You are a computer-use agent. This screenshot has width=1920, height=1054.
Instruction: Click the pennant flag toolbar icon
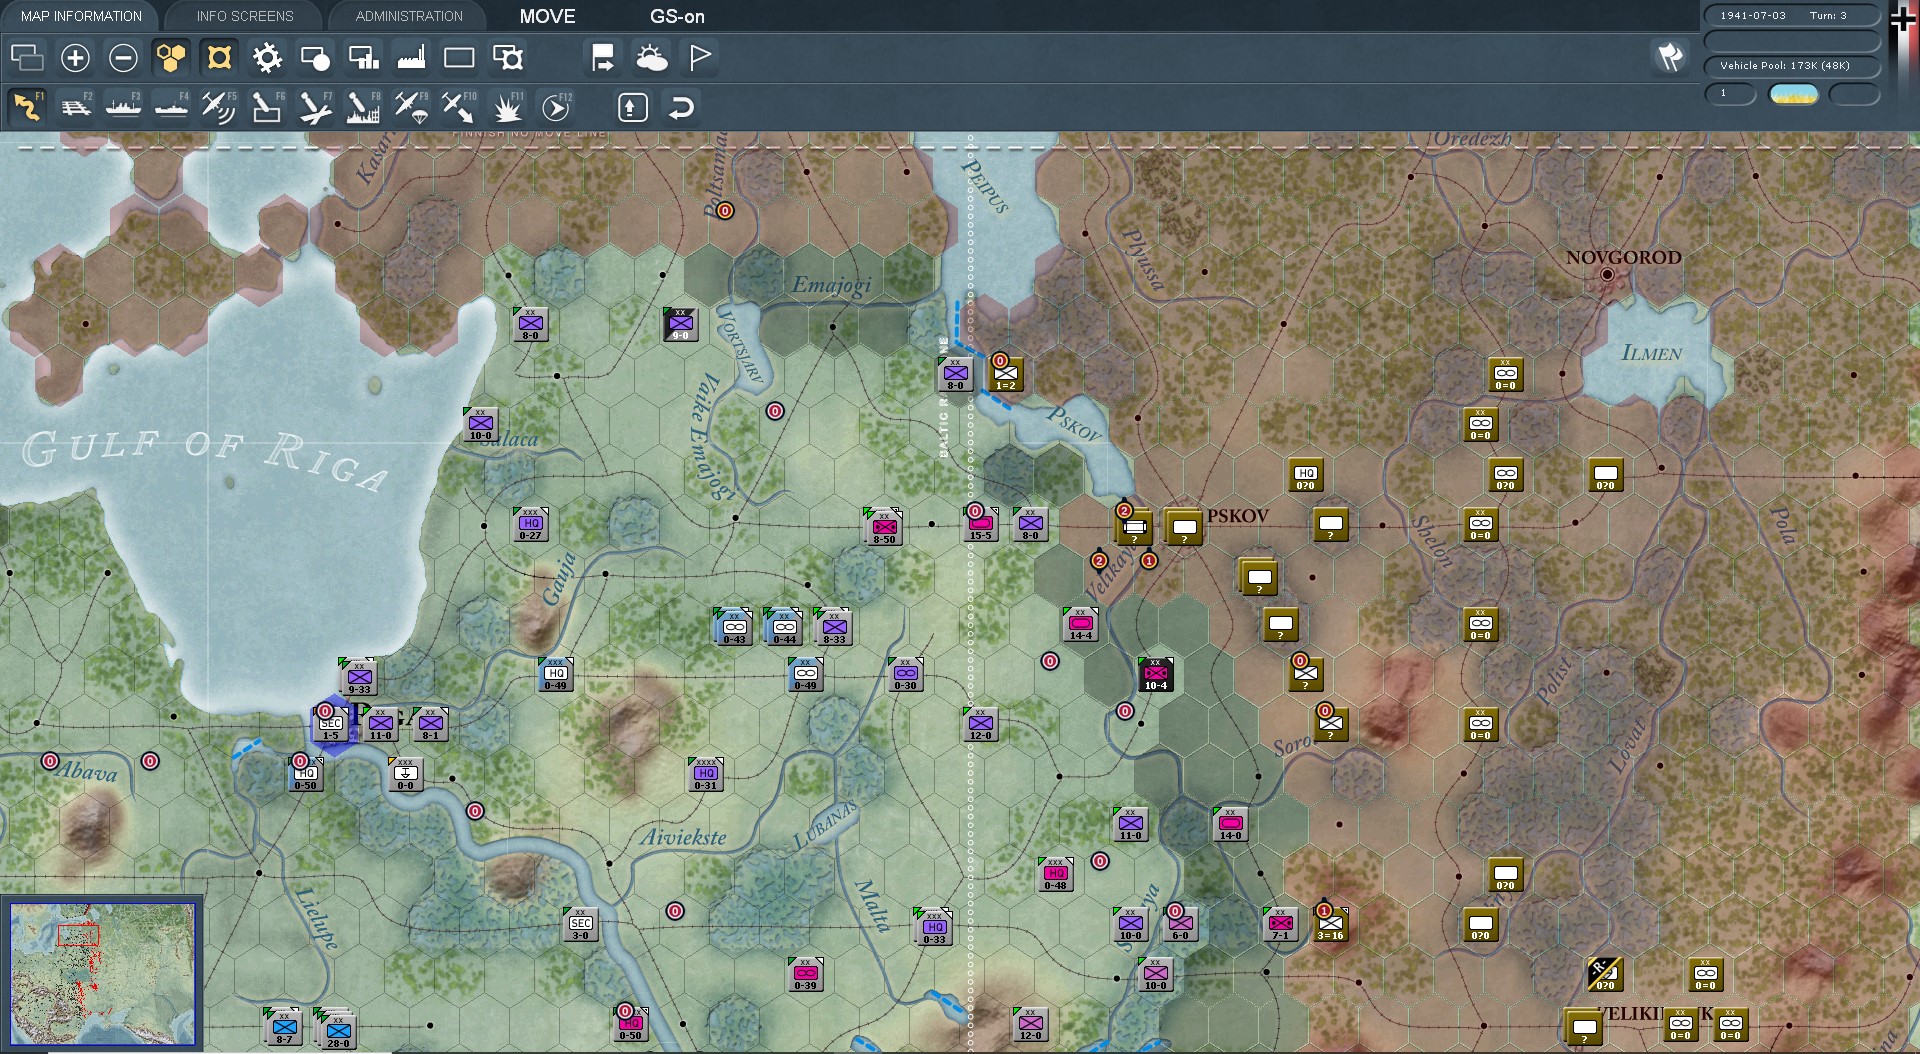[700, 58]
